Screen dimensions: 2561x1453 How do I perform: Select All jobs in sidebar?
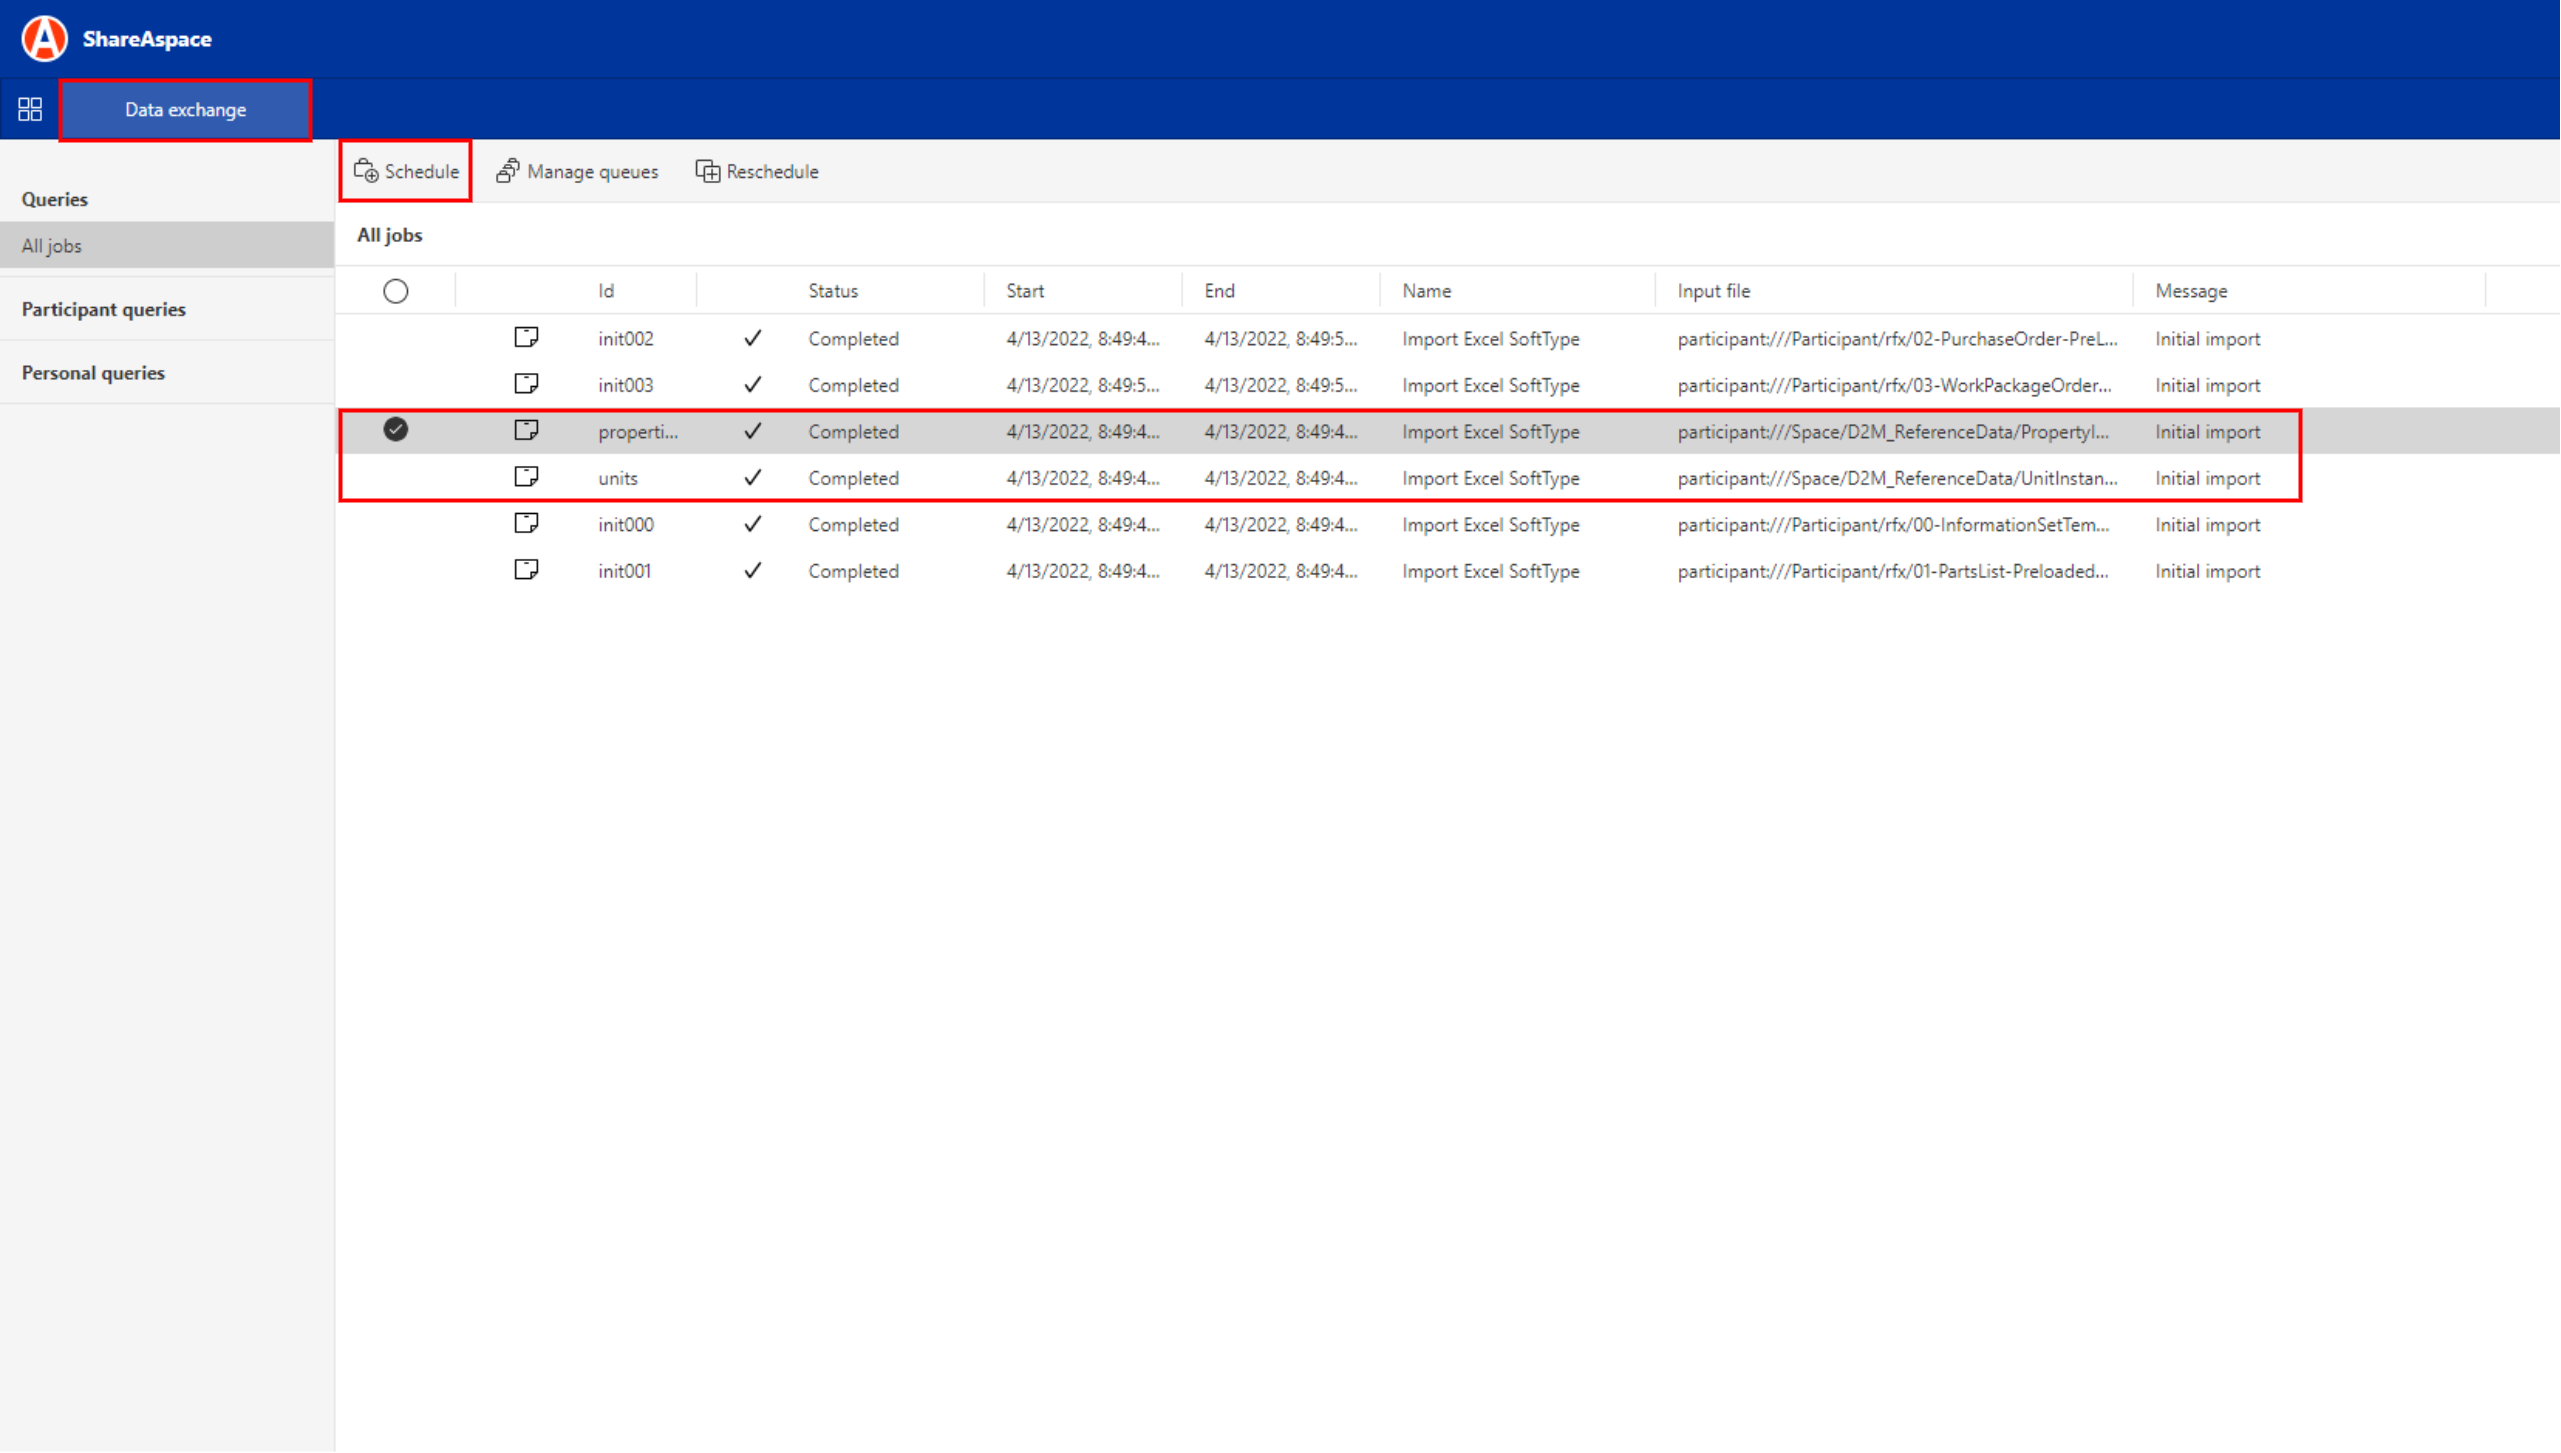(52, 246)
